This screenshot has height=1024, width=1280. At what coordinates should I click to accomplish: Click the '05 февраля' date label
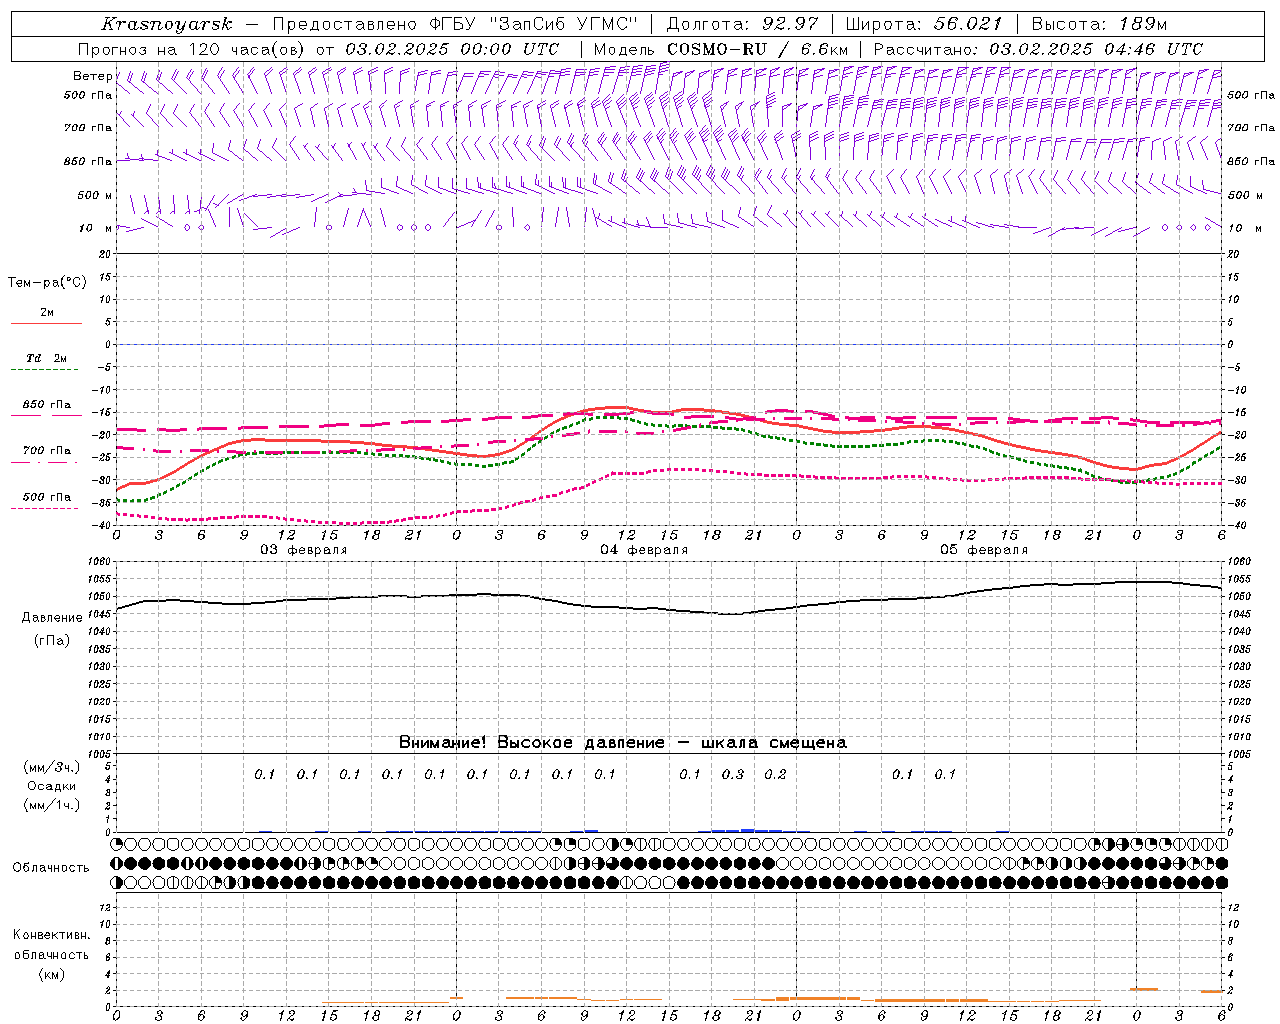pos(984,550)
